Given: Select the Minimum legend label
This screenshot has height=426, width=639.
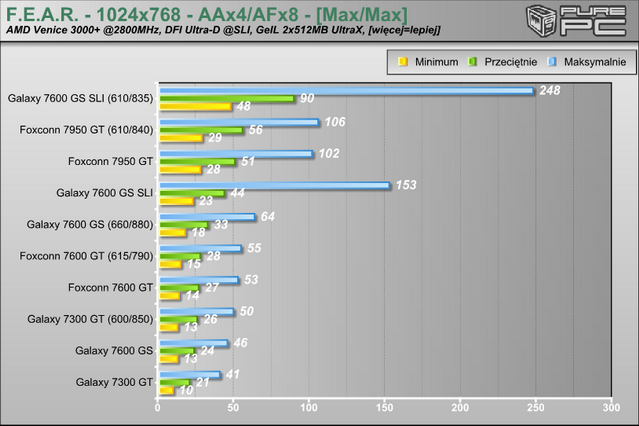Looking at the screenshot, I should 436,62.
